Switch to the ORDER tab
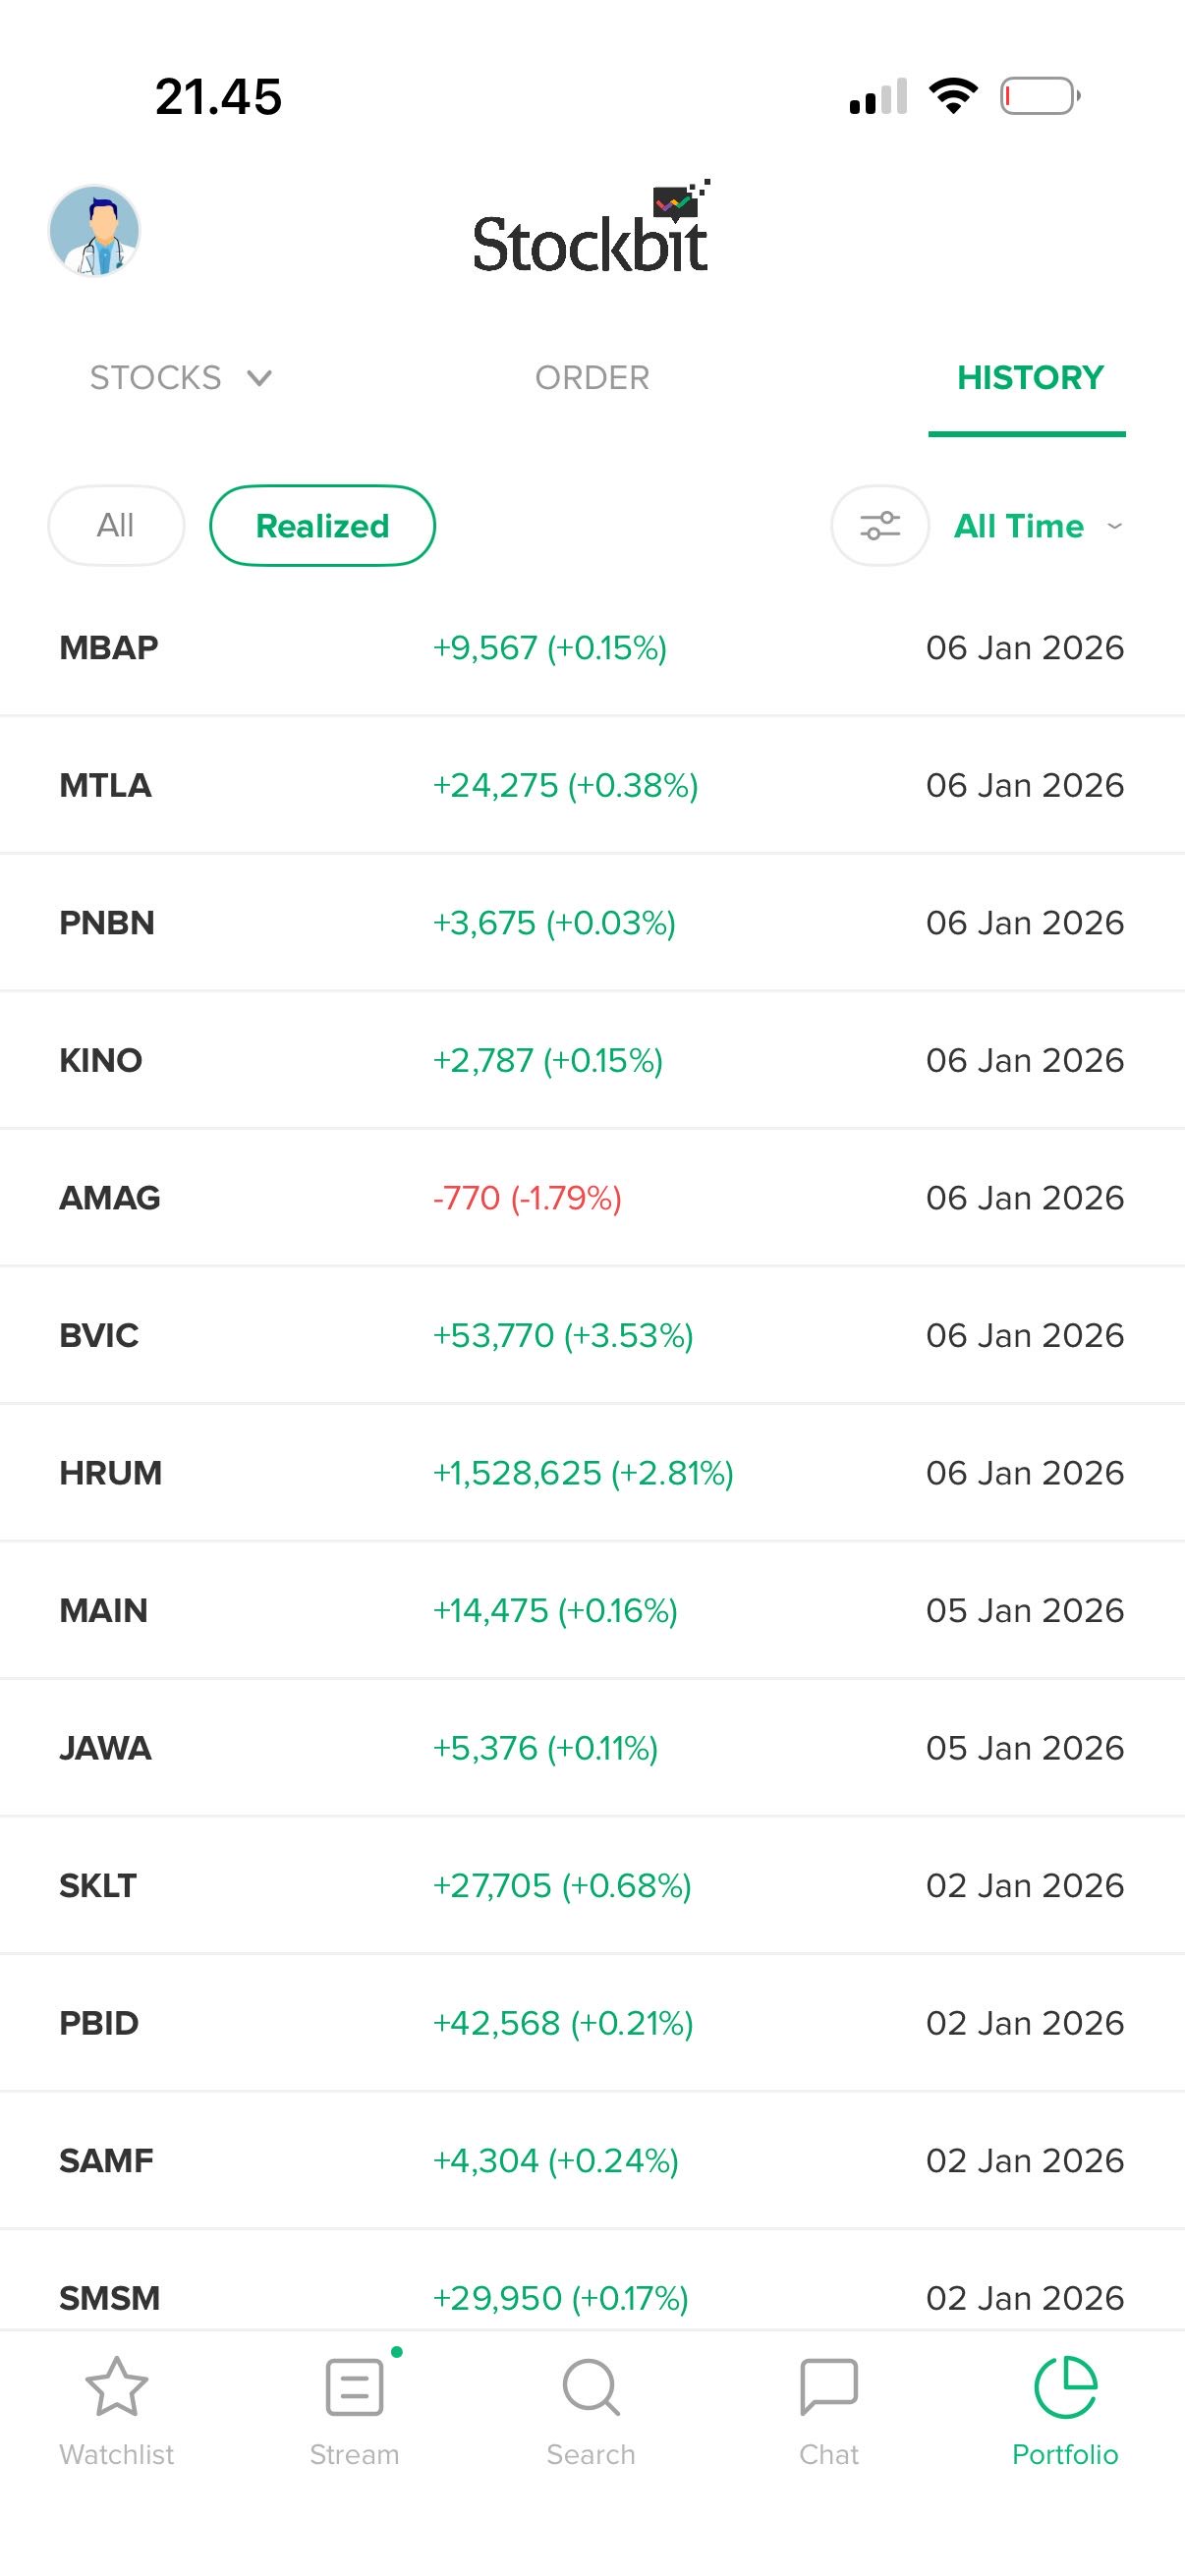The height and width of the screenshot is (2576, 1185). 592,378
